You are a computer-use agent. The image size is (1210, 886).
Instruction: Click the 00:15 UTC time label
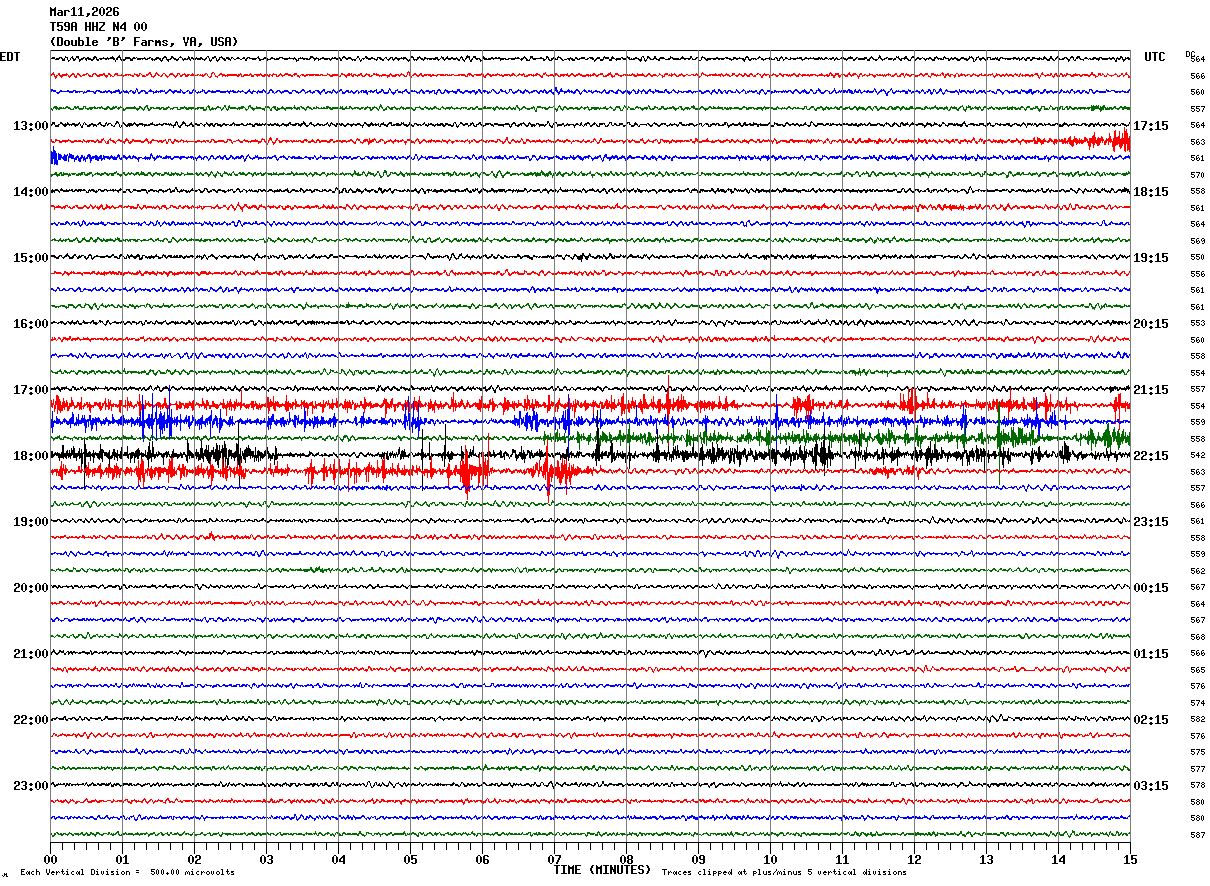[1150, 588]
